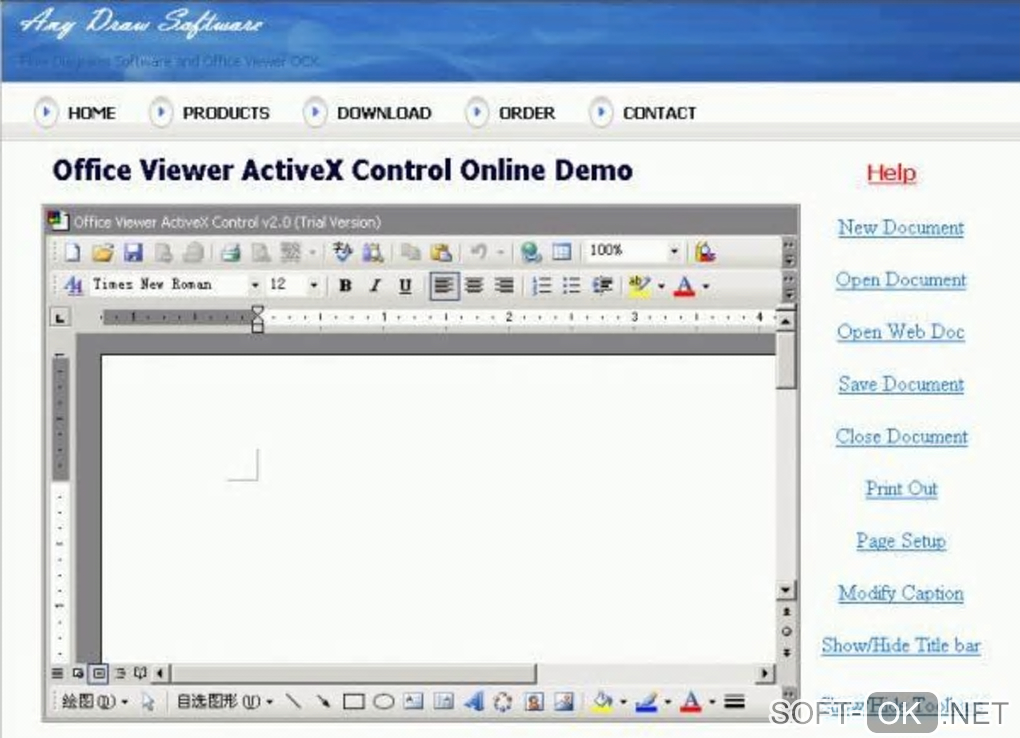
Task: Toggle numbered list
Action: [x=541, y=286]
